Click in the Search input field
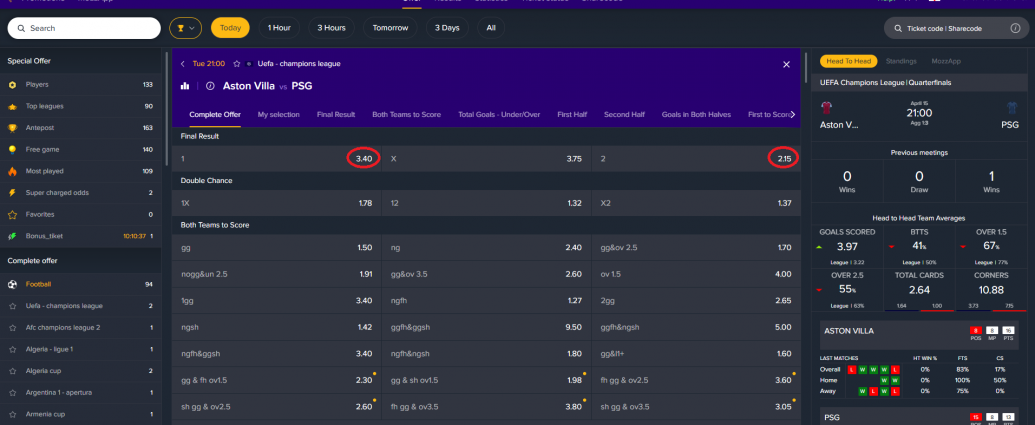The height and width of the screenshot is (425, 1035). pyautogui.click(x=84, y=28)
